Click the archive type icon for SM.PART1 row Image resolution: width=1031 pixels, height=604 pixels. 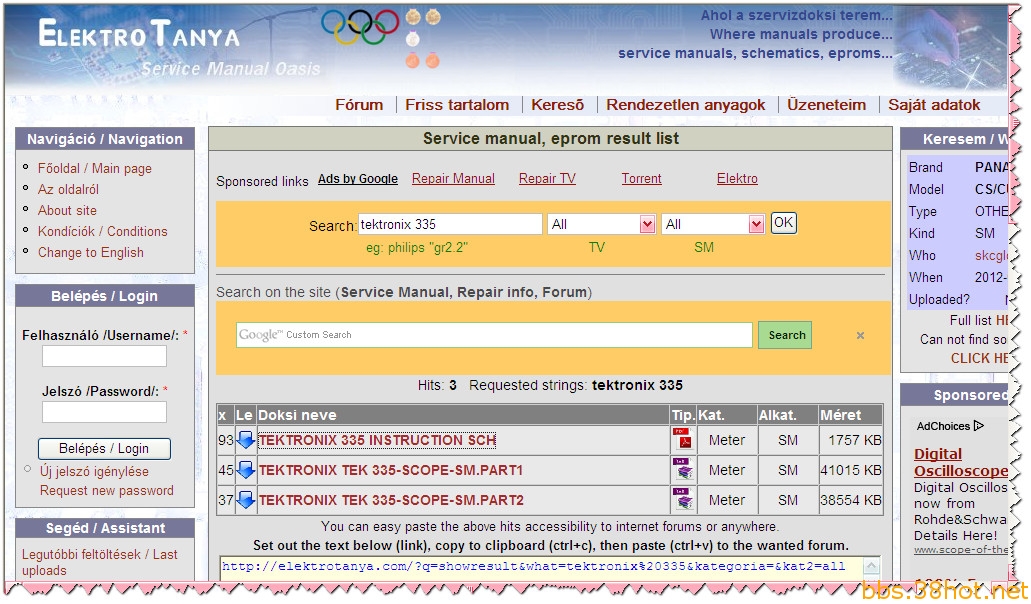[x=682, y=470]
